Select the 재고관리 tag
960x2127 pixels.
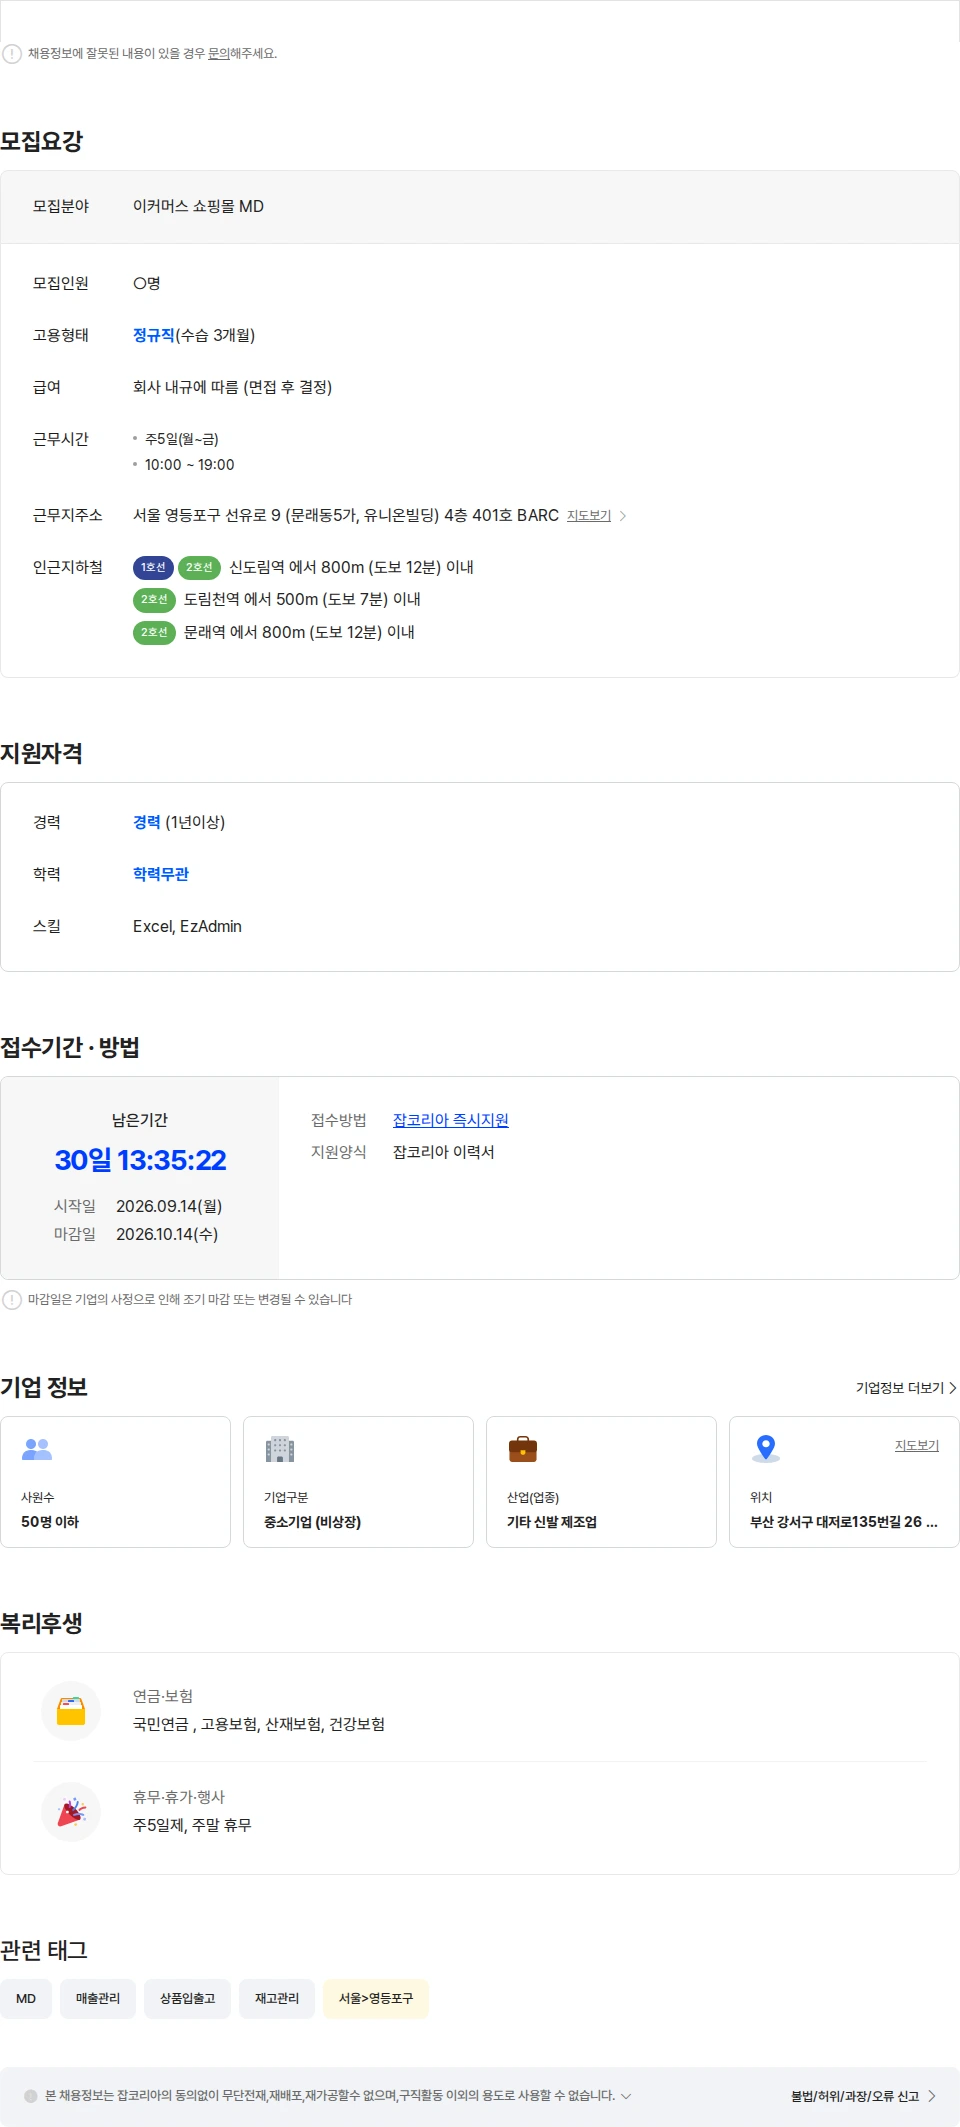pos(277,1999)
